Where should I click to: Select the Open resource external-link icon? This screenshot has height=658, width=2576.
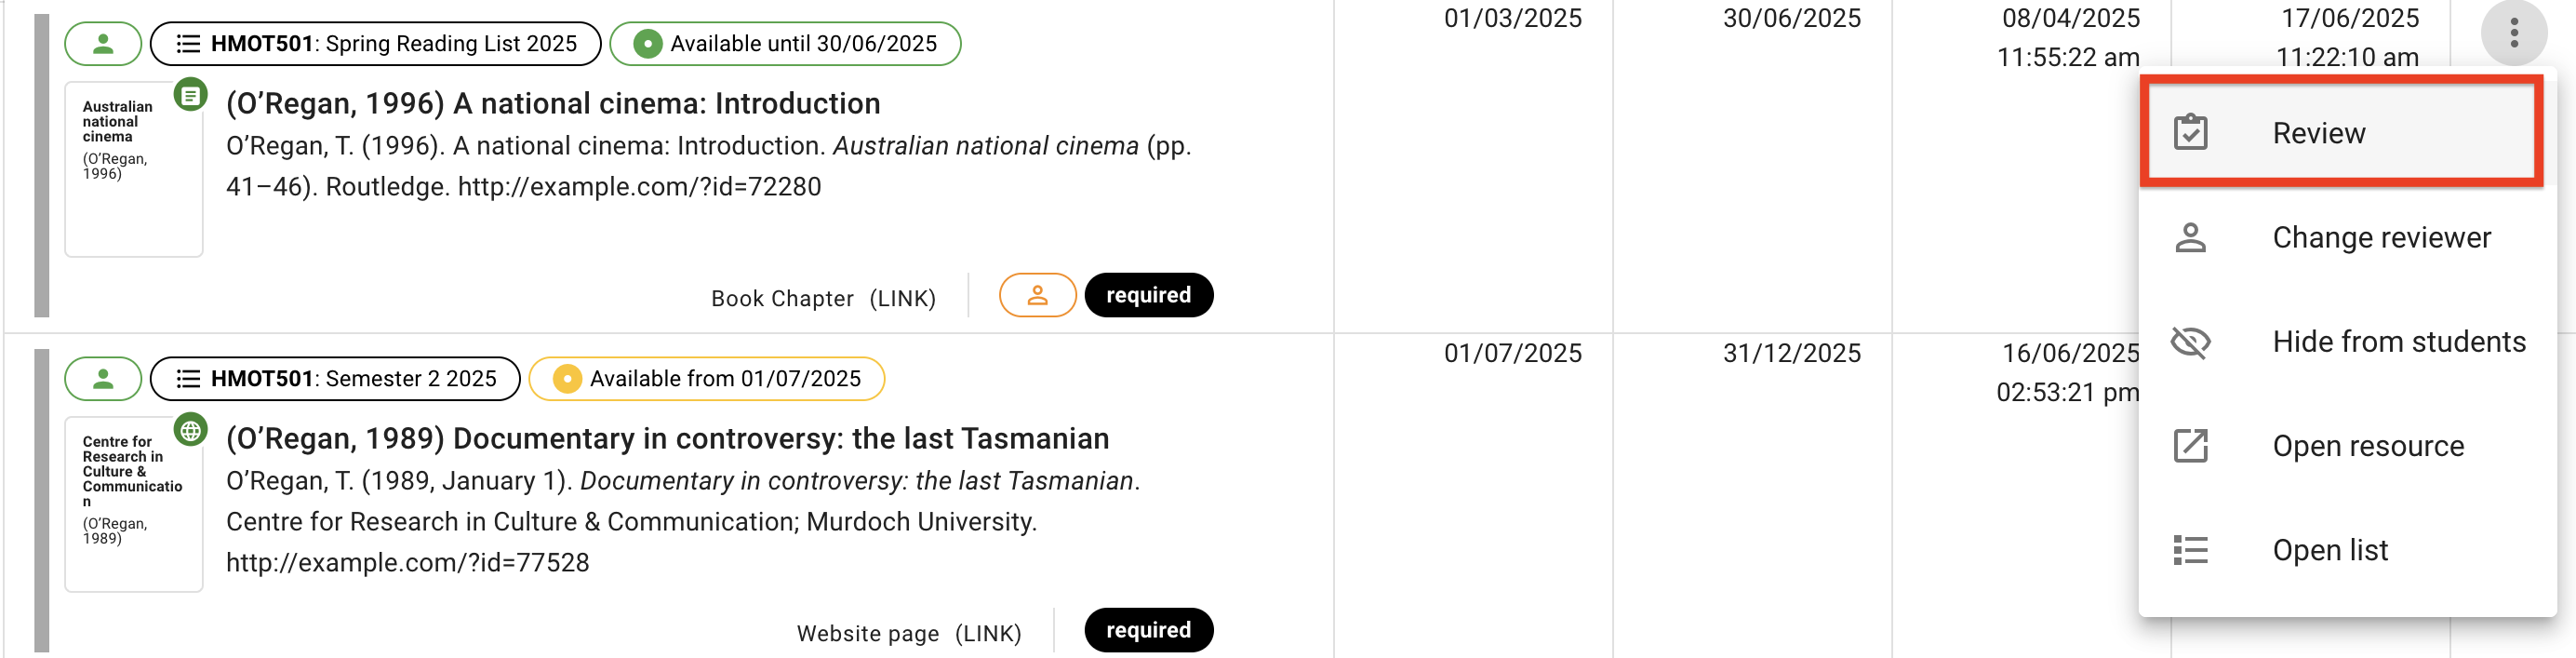click(x=2192, y=445)
